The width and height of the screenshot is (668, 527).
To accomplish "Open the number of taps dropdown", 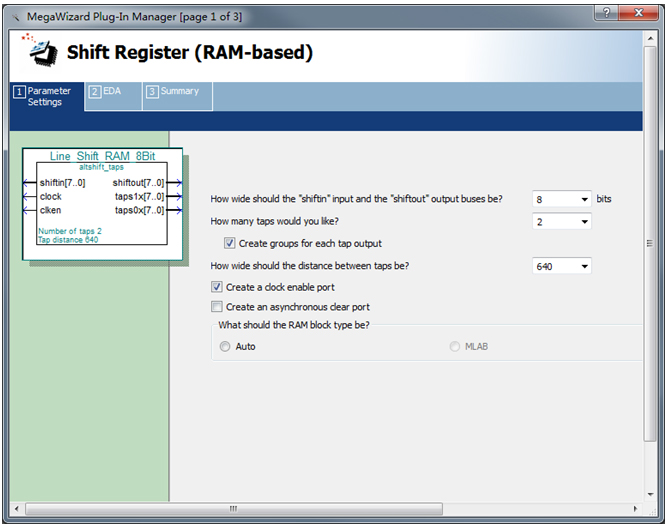I will click(x=561, y=222).
